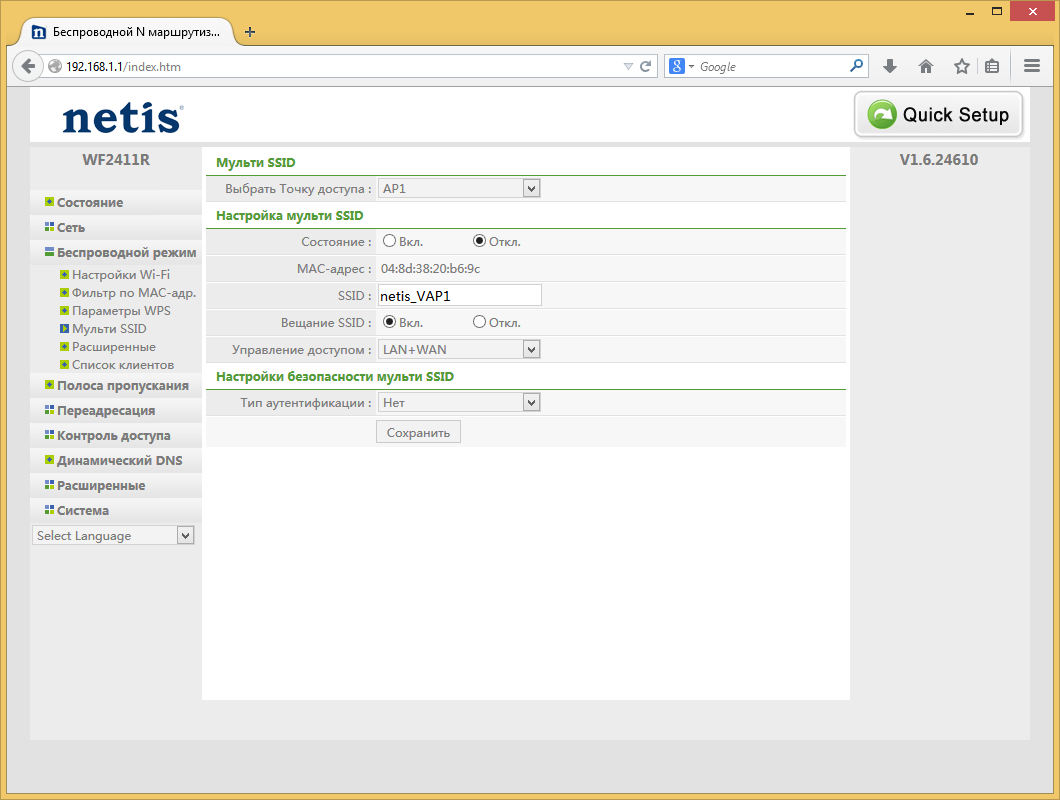Reload the page with the refresh icon
This screenshot has height=800, width=1060.
[x=646, y=66]
